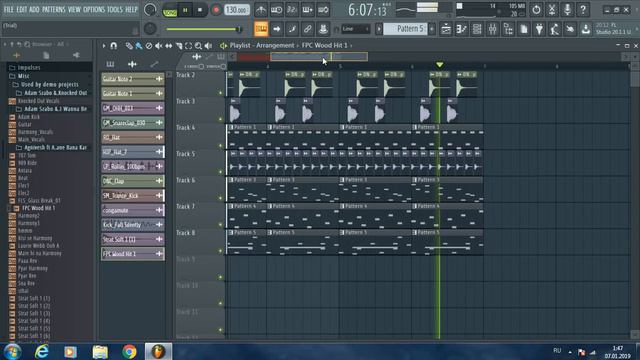Image resolution: width=640 pixels, height=360 pixels.
Task: Open the OPTIONS menu
Action: (x=93, y=9)
